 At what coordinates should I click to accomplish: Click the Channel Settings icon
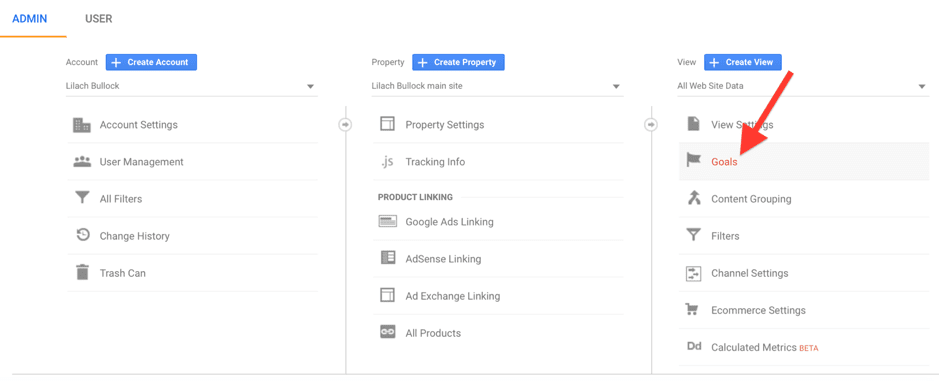click(x=693, y=273)
